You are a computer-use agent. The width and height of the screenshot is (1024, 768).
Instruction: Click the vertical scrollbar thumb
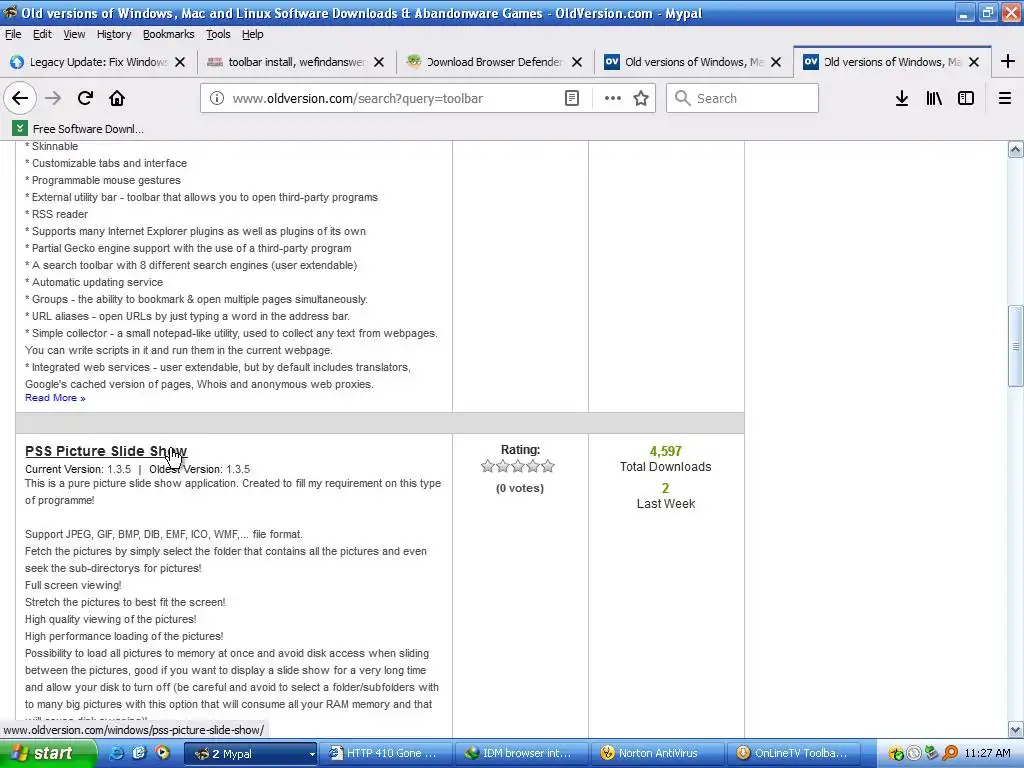1016,346
